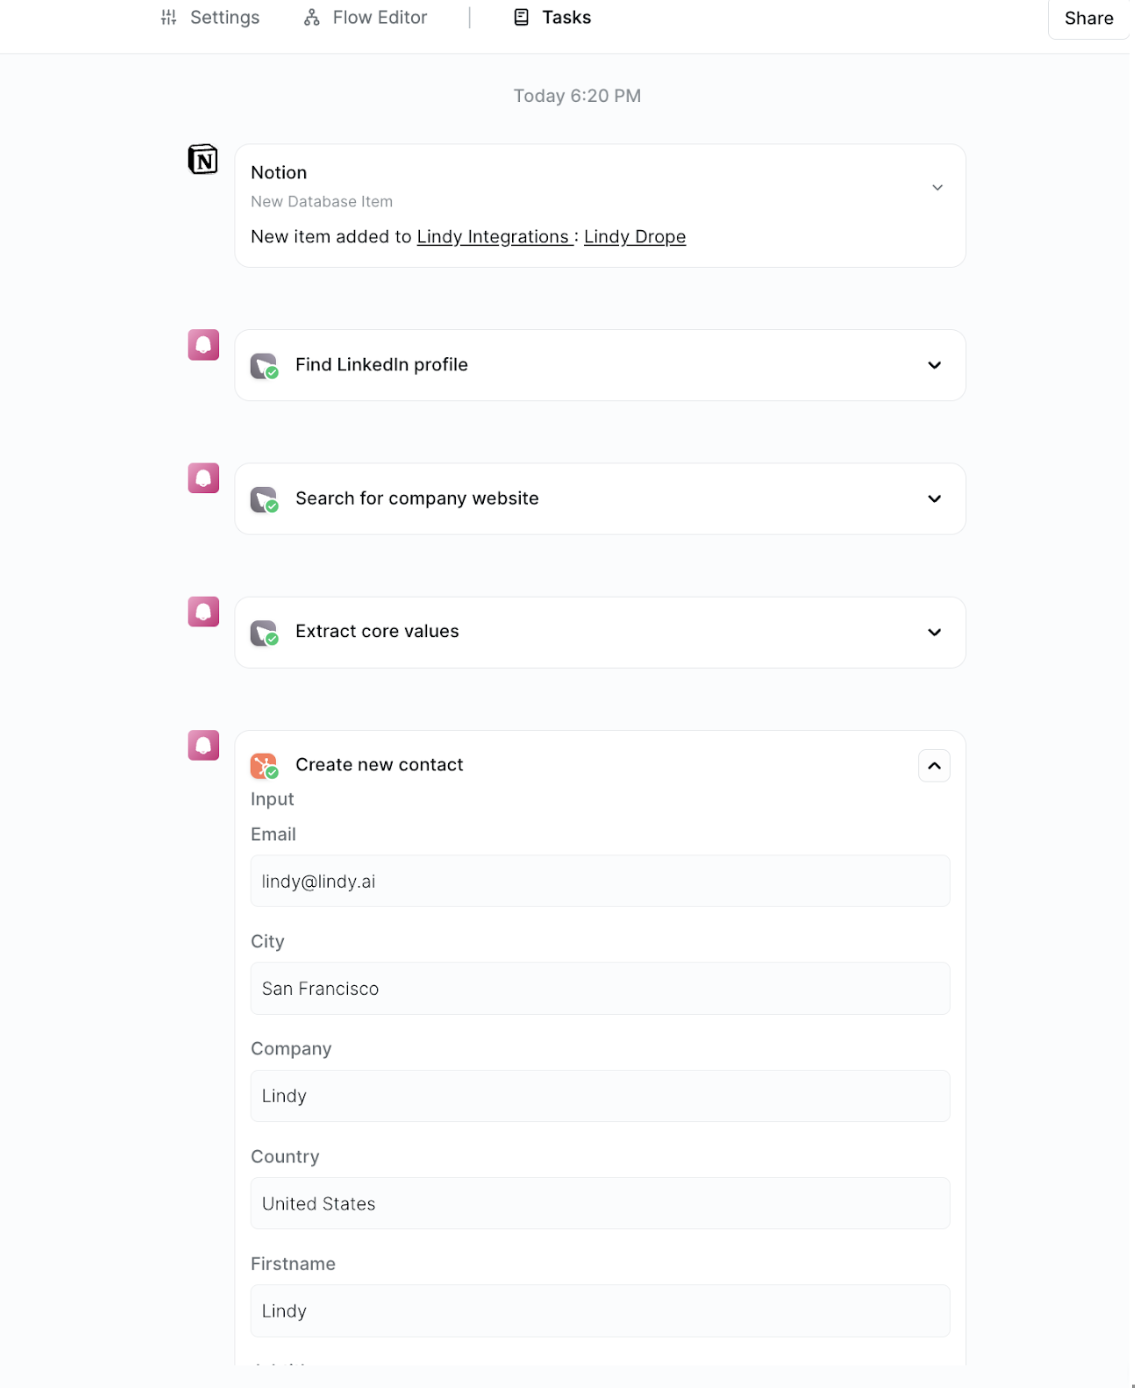Viewport: 1136px width, 1388px height.
Task: Click the Lindy avatar beside Create new contact
Action: tap(203, 745)
